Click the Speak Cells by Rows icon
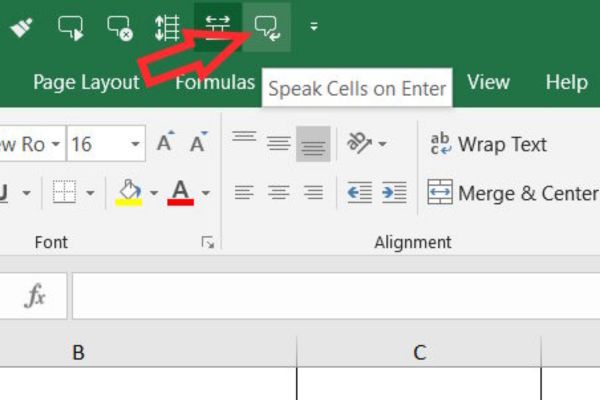 click(x=168, y=28)
